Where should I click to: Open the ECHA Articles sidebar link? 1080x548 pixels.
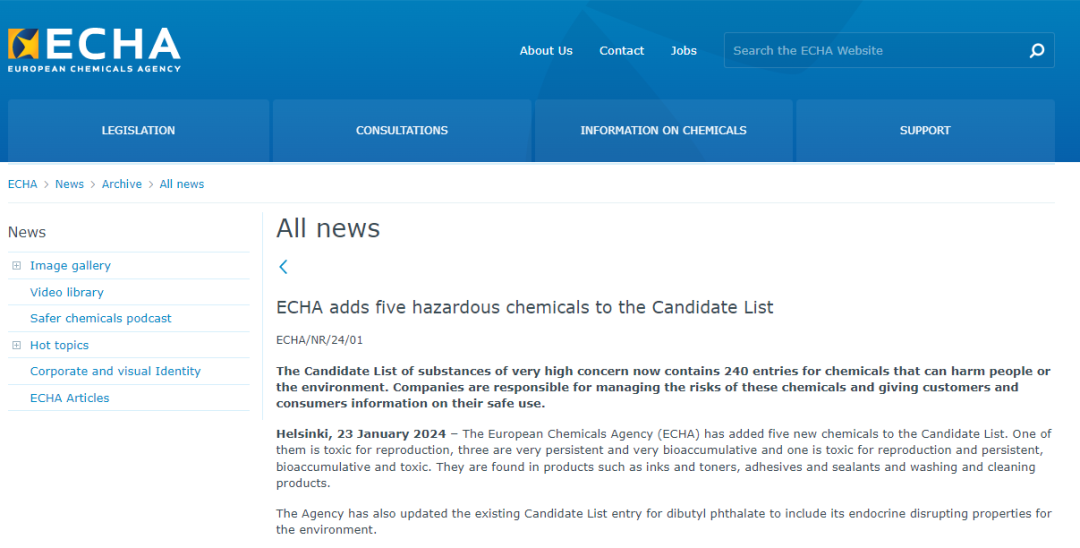click(70, 398)
